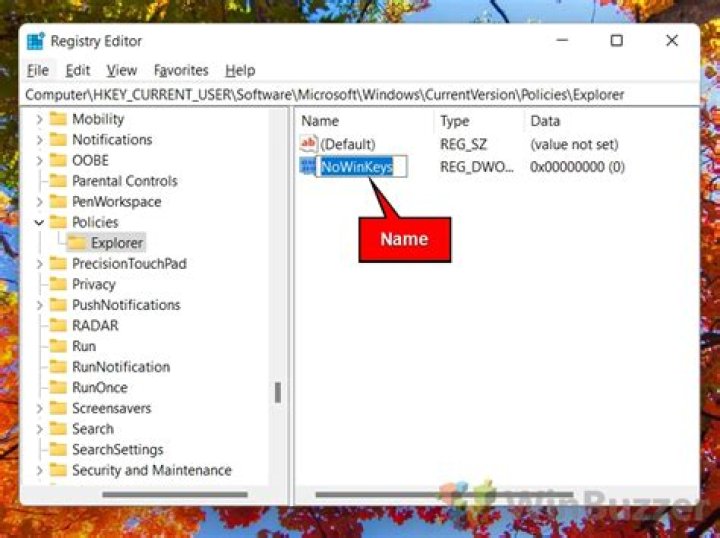Collapse the Policies key
The width and height of the screenshot is (720, 538).
coord(39,223)
